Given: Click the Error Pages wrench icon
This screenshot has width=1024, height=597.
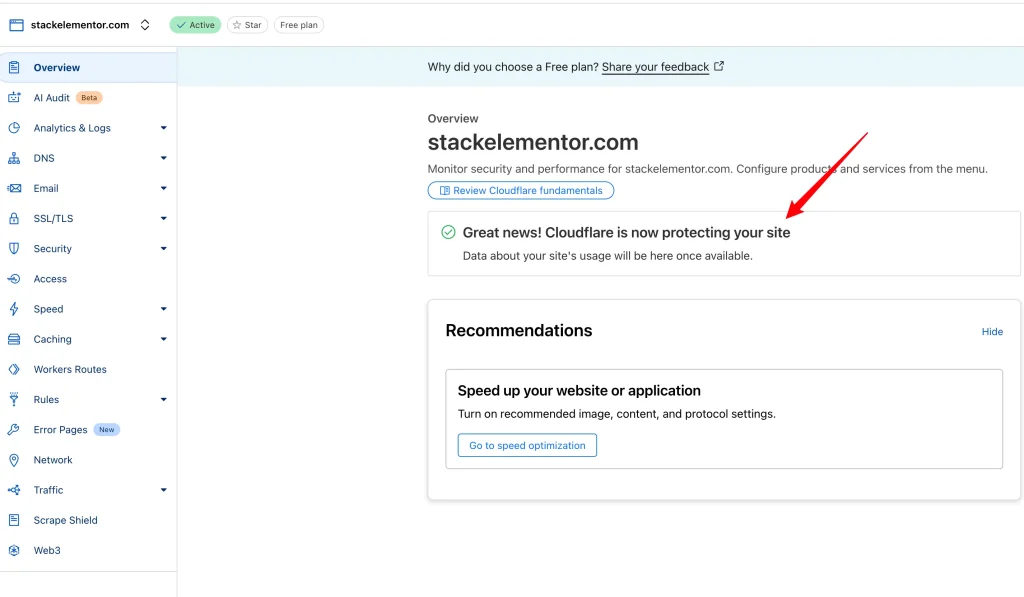Looking at the screenshot, I should pyautogui.click(x=14, y=430).
